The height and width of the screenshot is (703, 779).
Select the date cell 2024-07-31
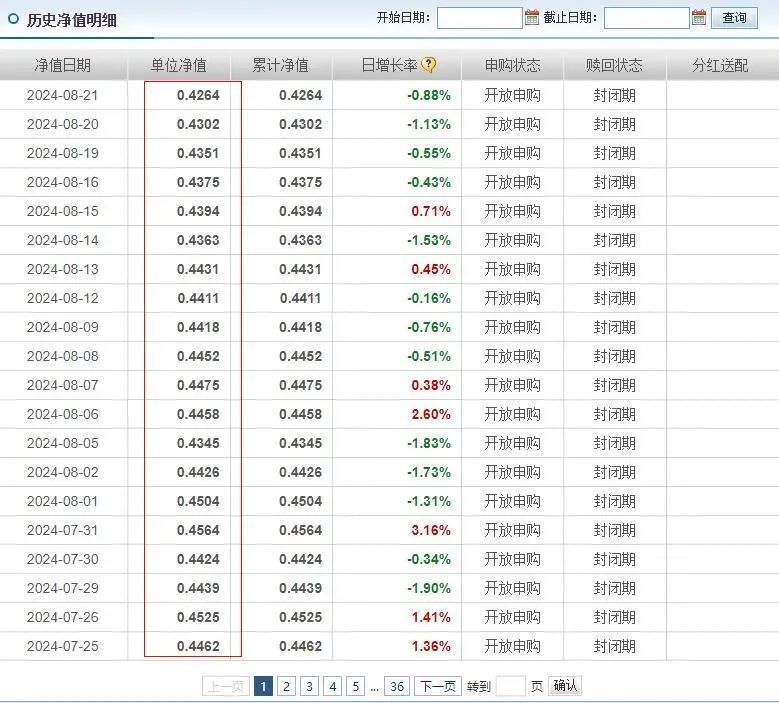pyautogui.click(x=63, y=530)
